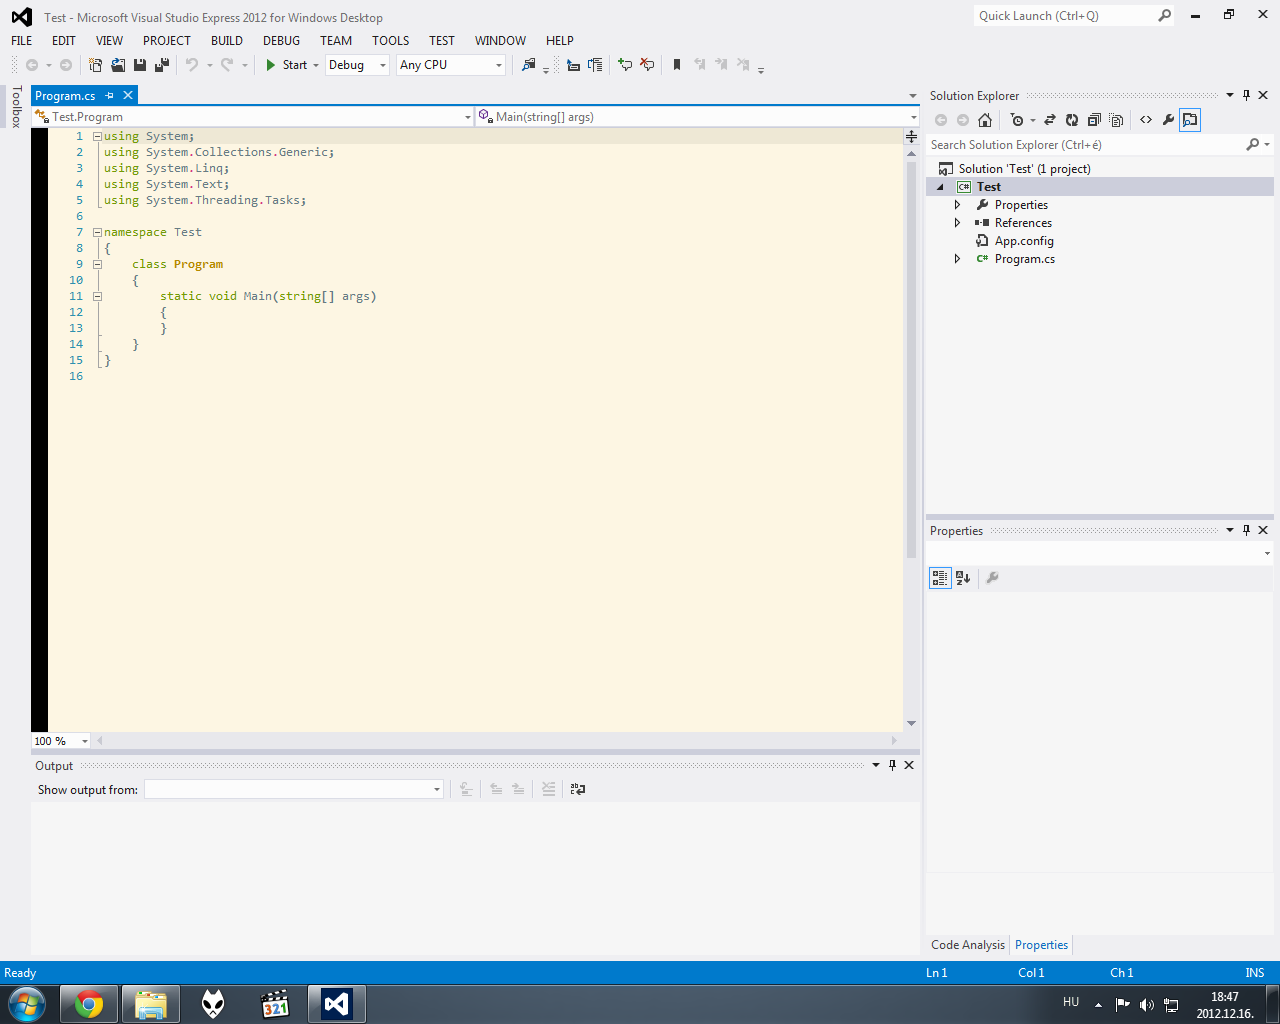Image resolution: width=1280 pixels, height=1024 pixels.
Task: Toggle Preview Selected Items in Solution Explorer
Action: click(x=1190, y=120)
